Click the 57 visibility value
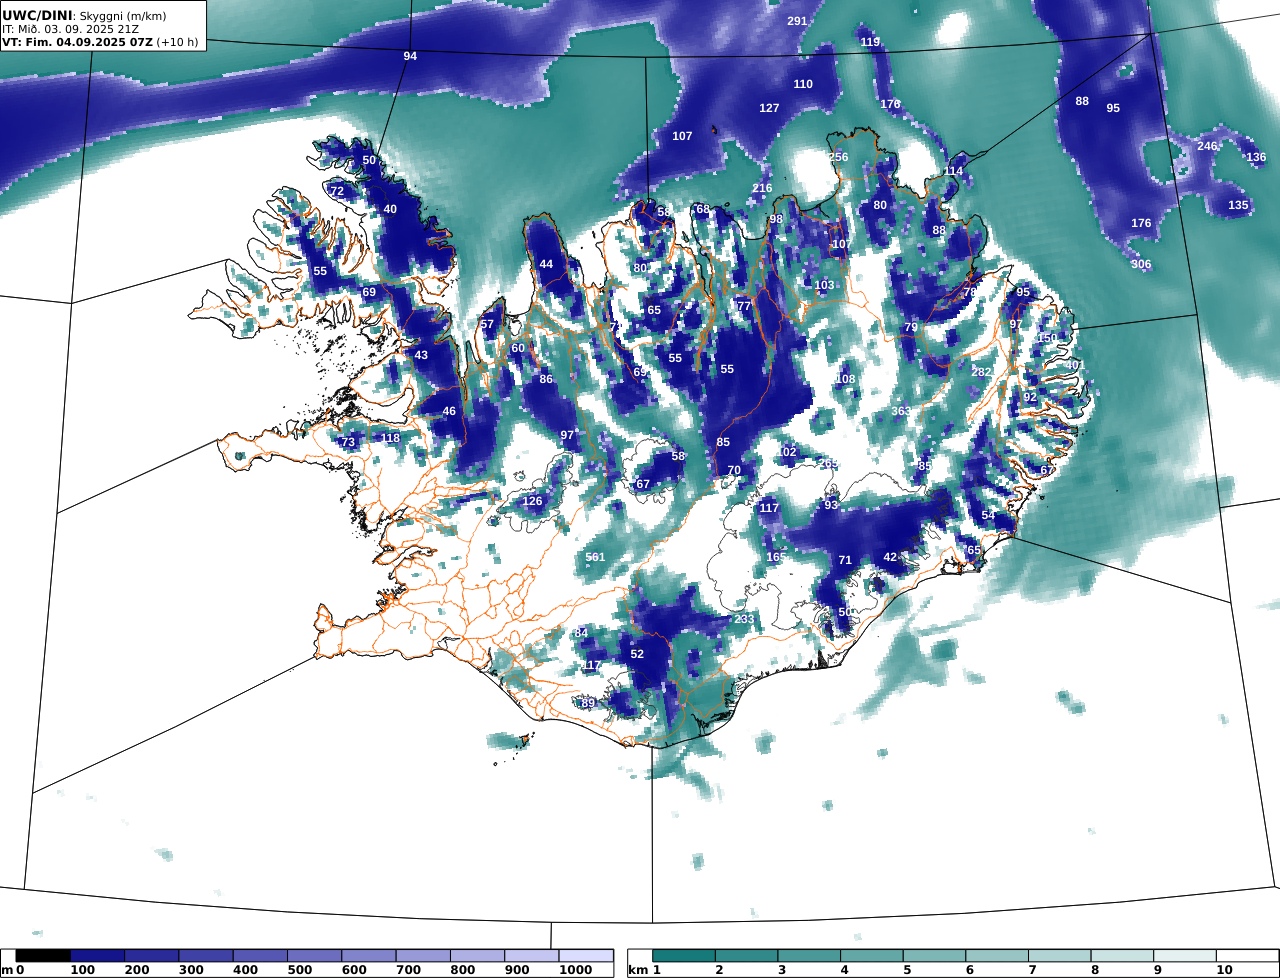The image size is (1280, 978). [487, 325]
